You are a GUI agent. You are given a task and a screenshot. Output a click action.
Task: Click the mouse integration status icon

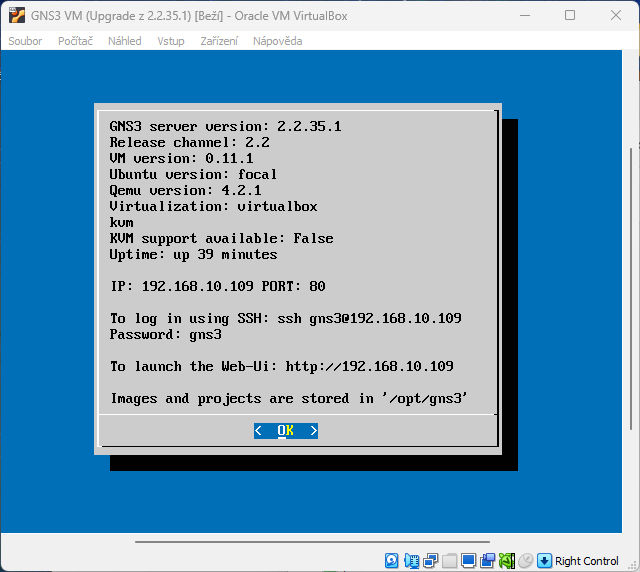coord(525,561)
